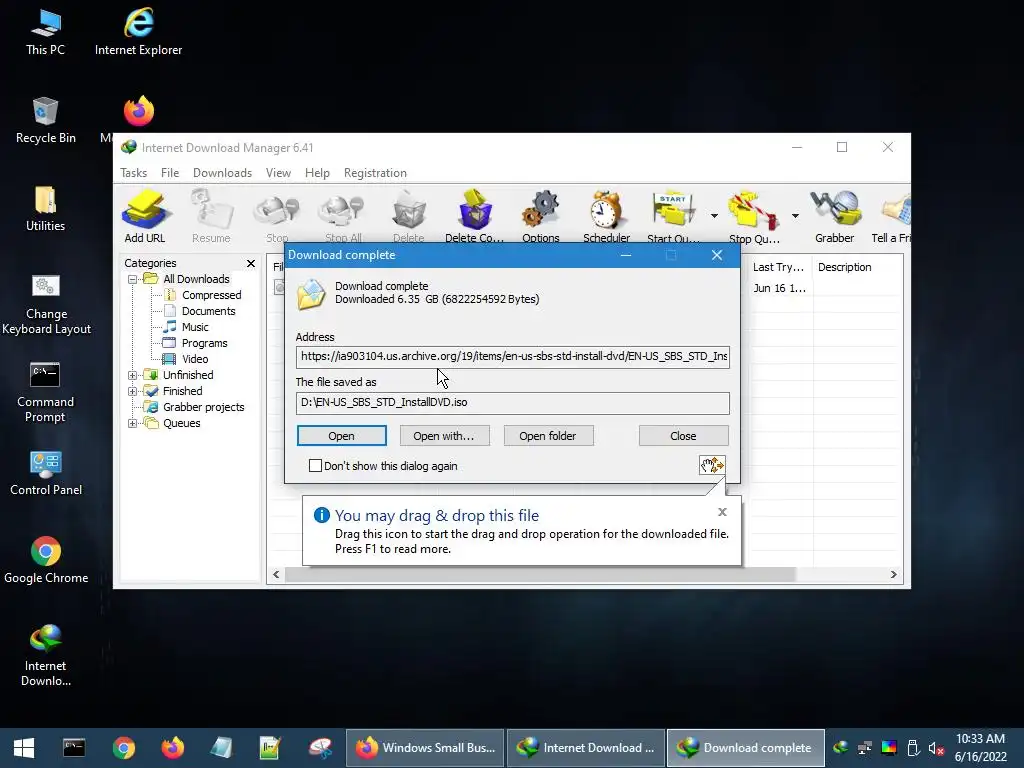Open the Downloads menu
Viewport: 1024px width, 768px height.
click(222, 173)
